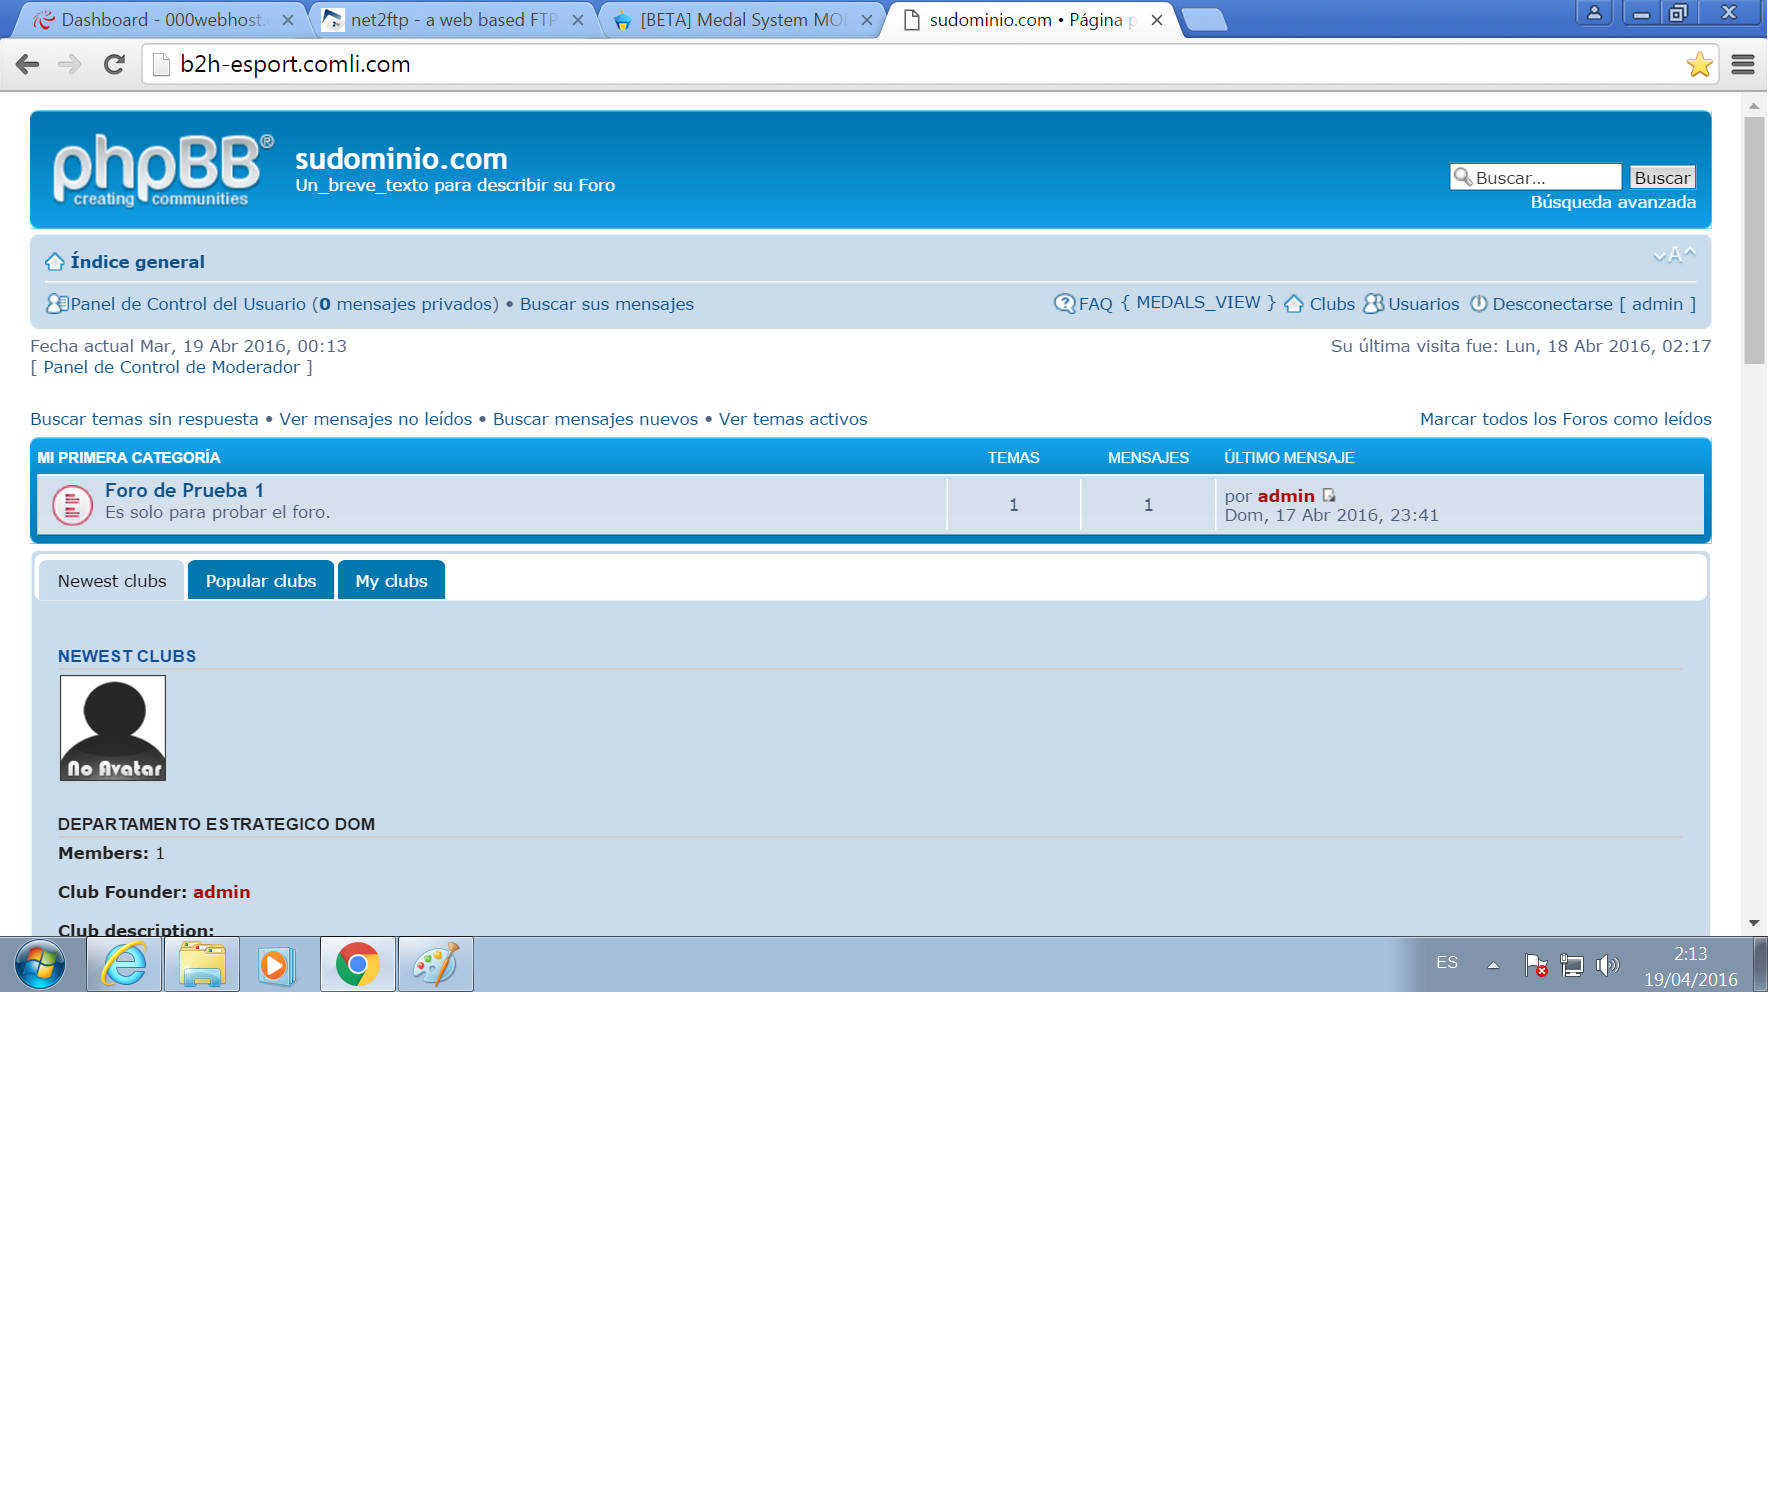Open the Chrome hamburger menu
The width and height of the screenshot is (1768, 1504).
tap(1743, 65)
